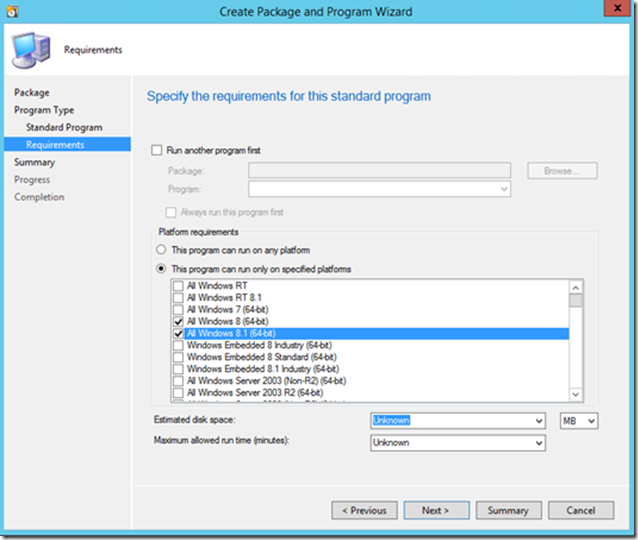
Task: Go to the Package wizard step
Action: (32, 92)
